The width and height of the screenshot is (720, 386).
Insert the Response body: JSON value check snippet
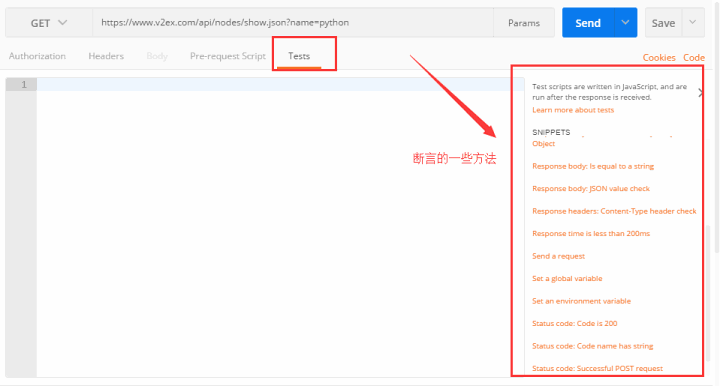tap(591, 189)
